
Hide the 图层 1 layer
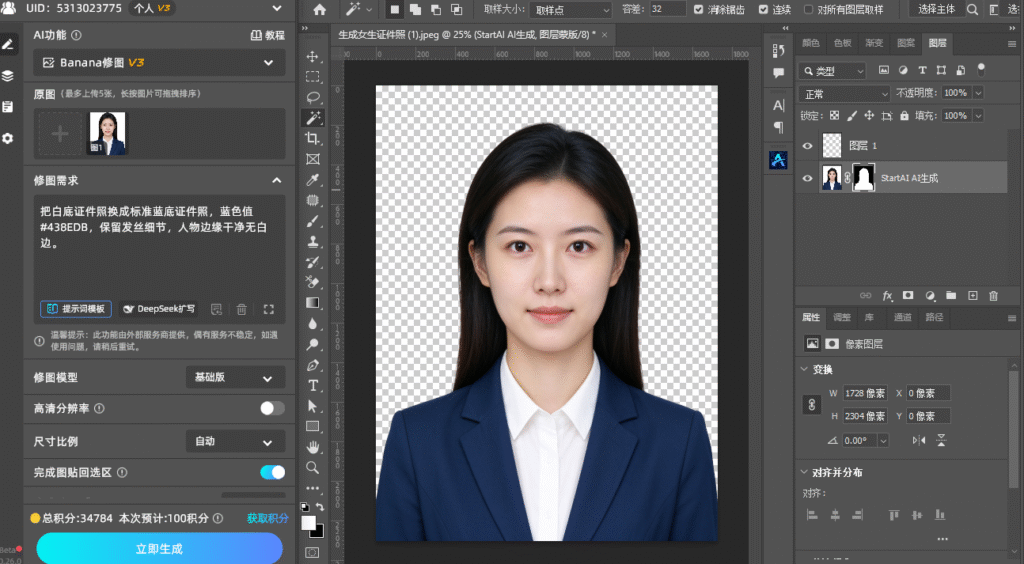[x=807, y=146]
